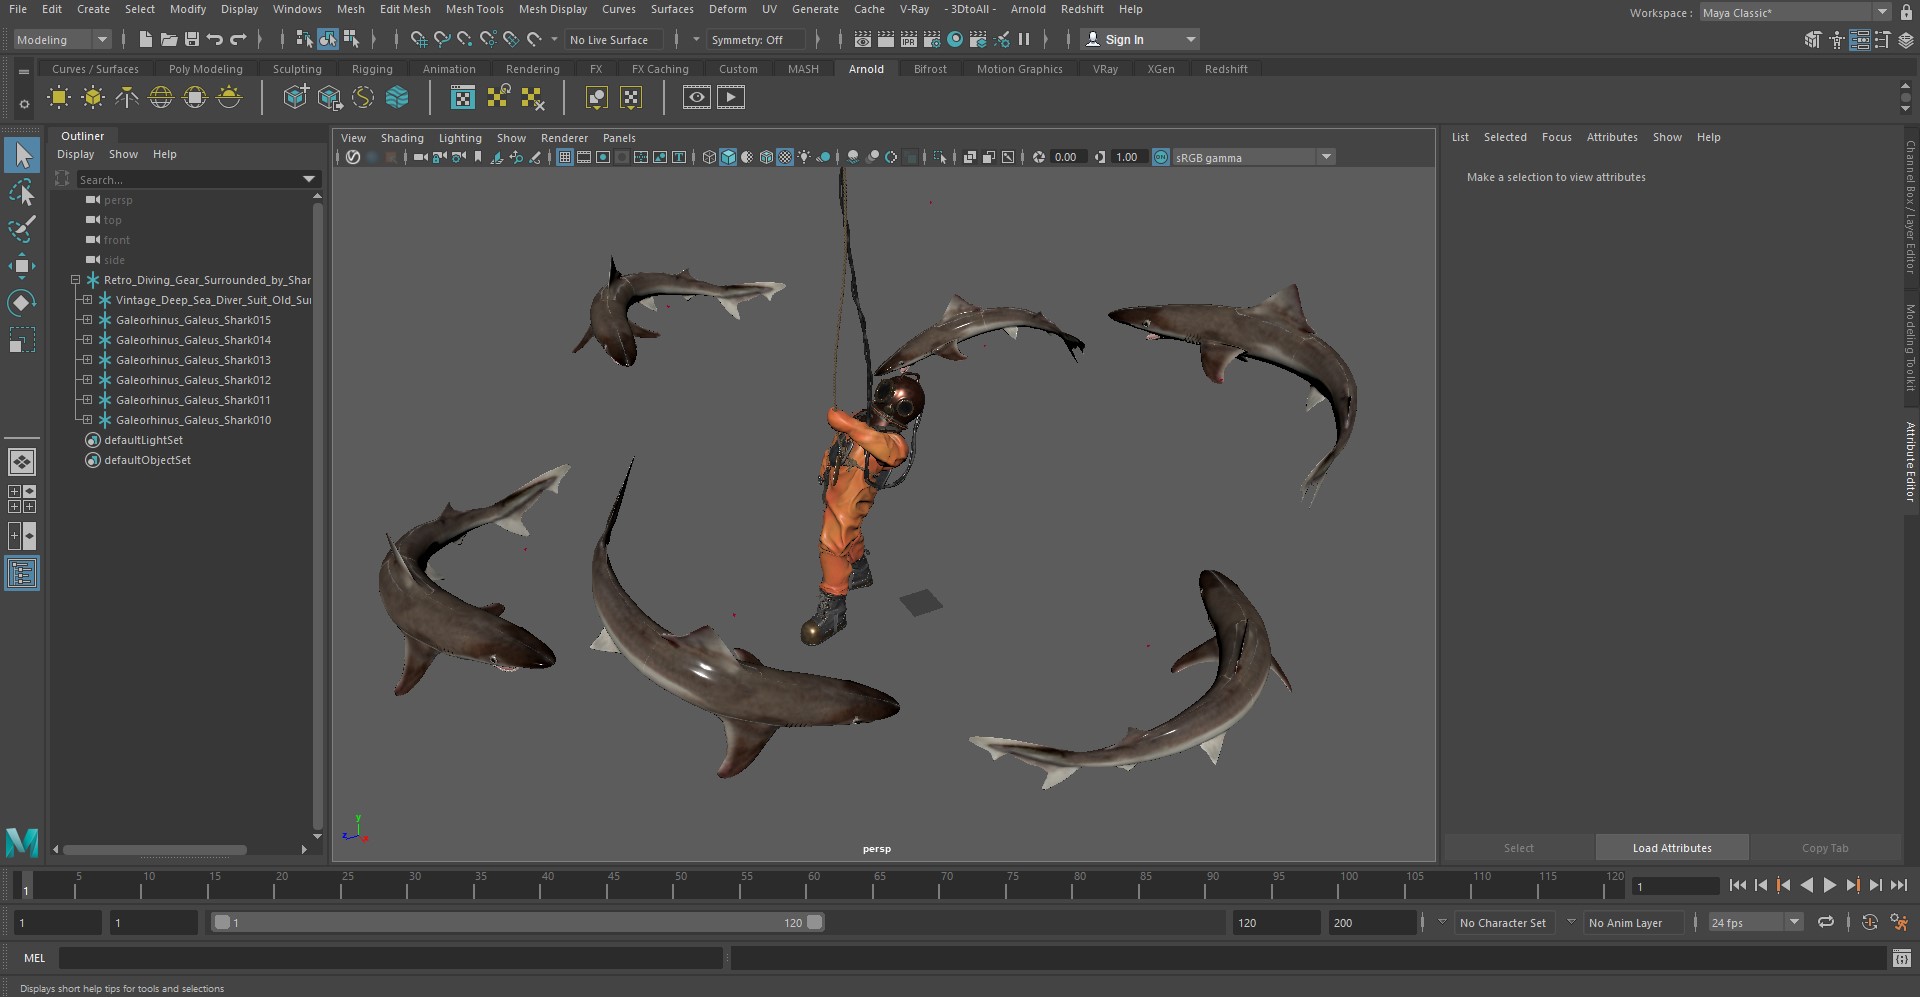Viewport: 1920px width, 997px height.
Task: Collapse Retro_Diving_Gear_Surrounded_by_Shar group
Action: click(x=75, y=280)
